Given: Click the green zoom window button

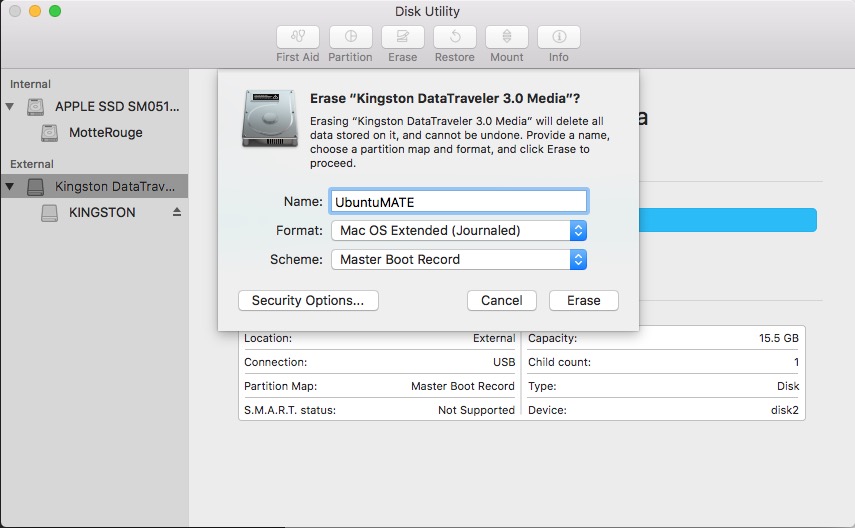Looking at the screenshot, I should [55, 11].
